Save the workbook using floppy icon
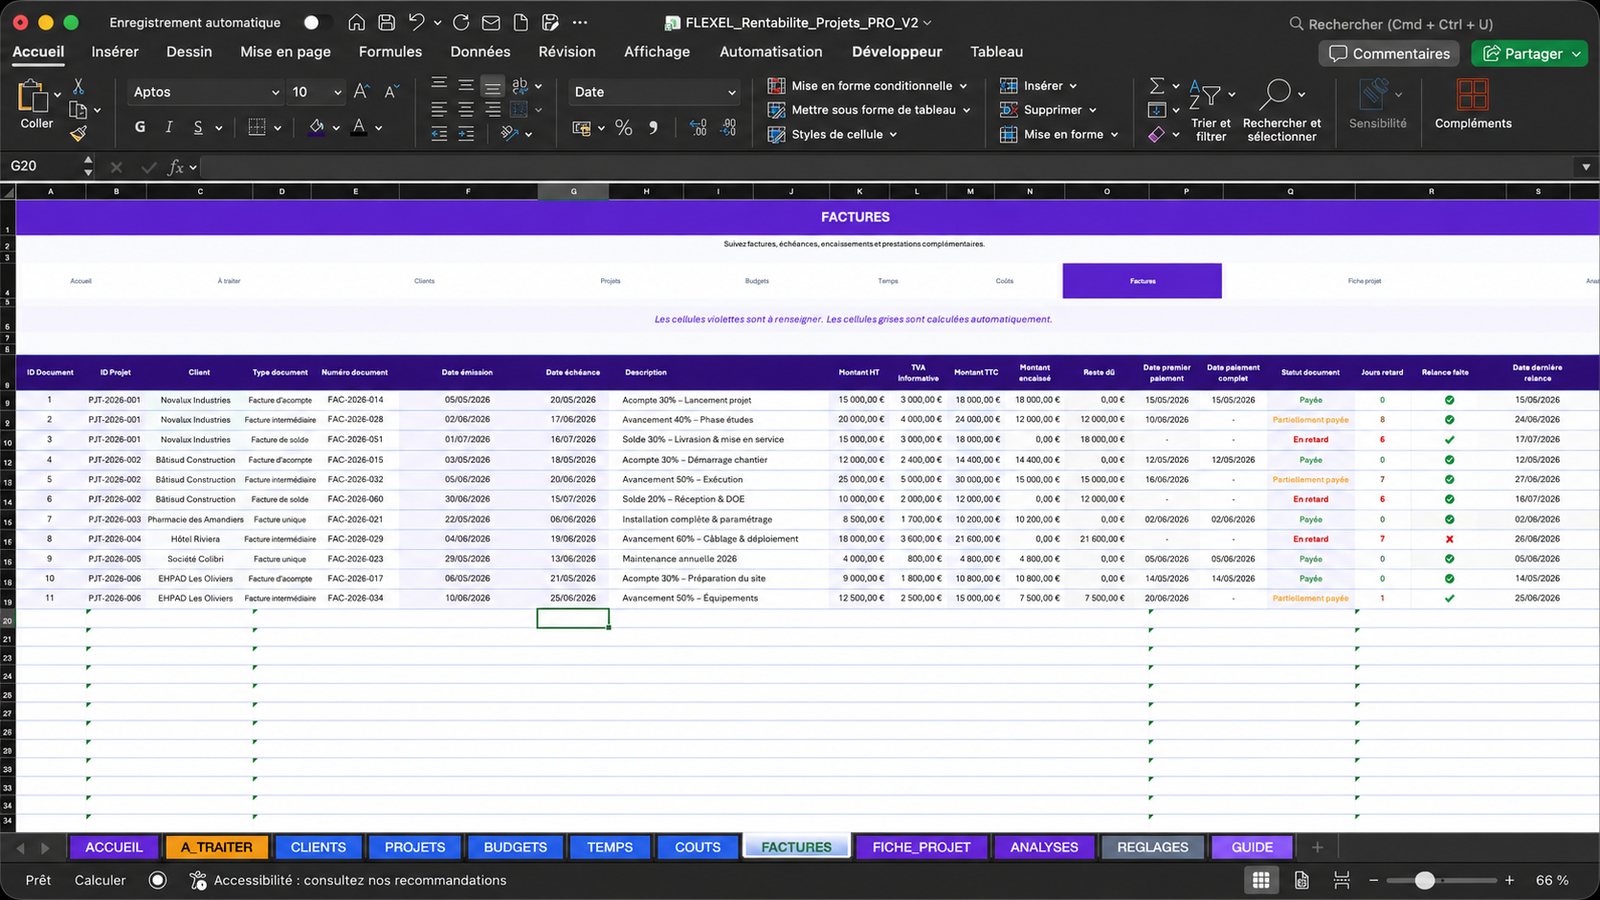 click(387, 22)
